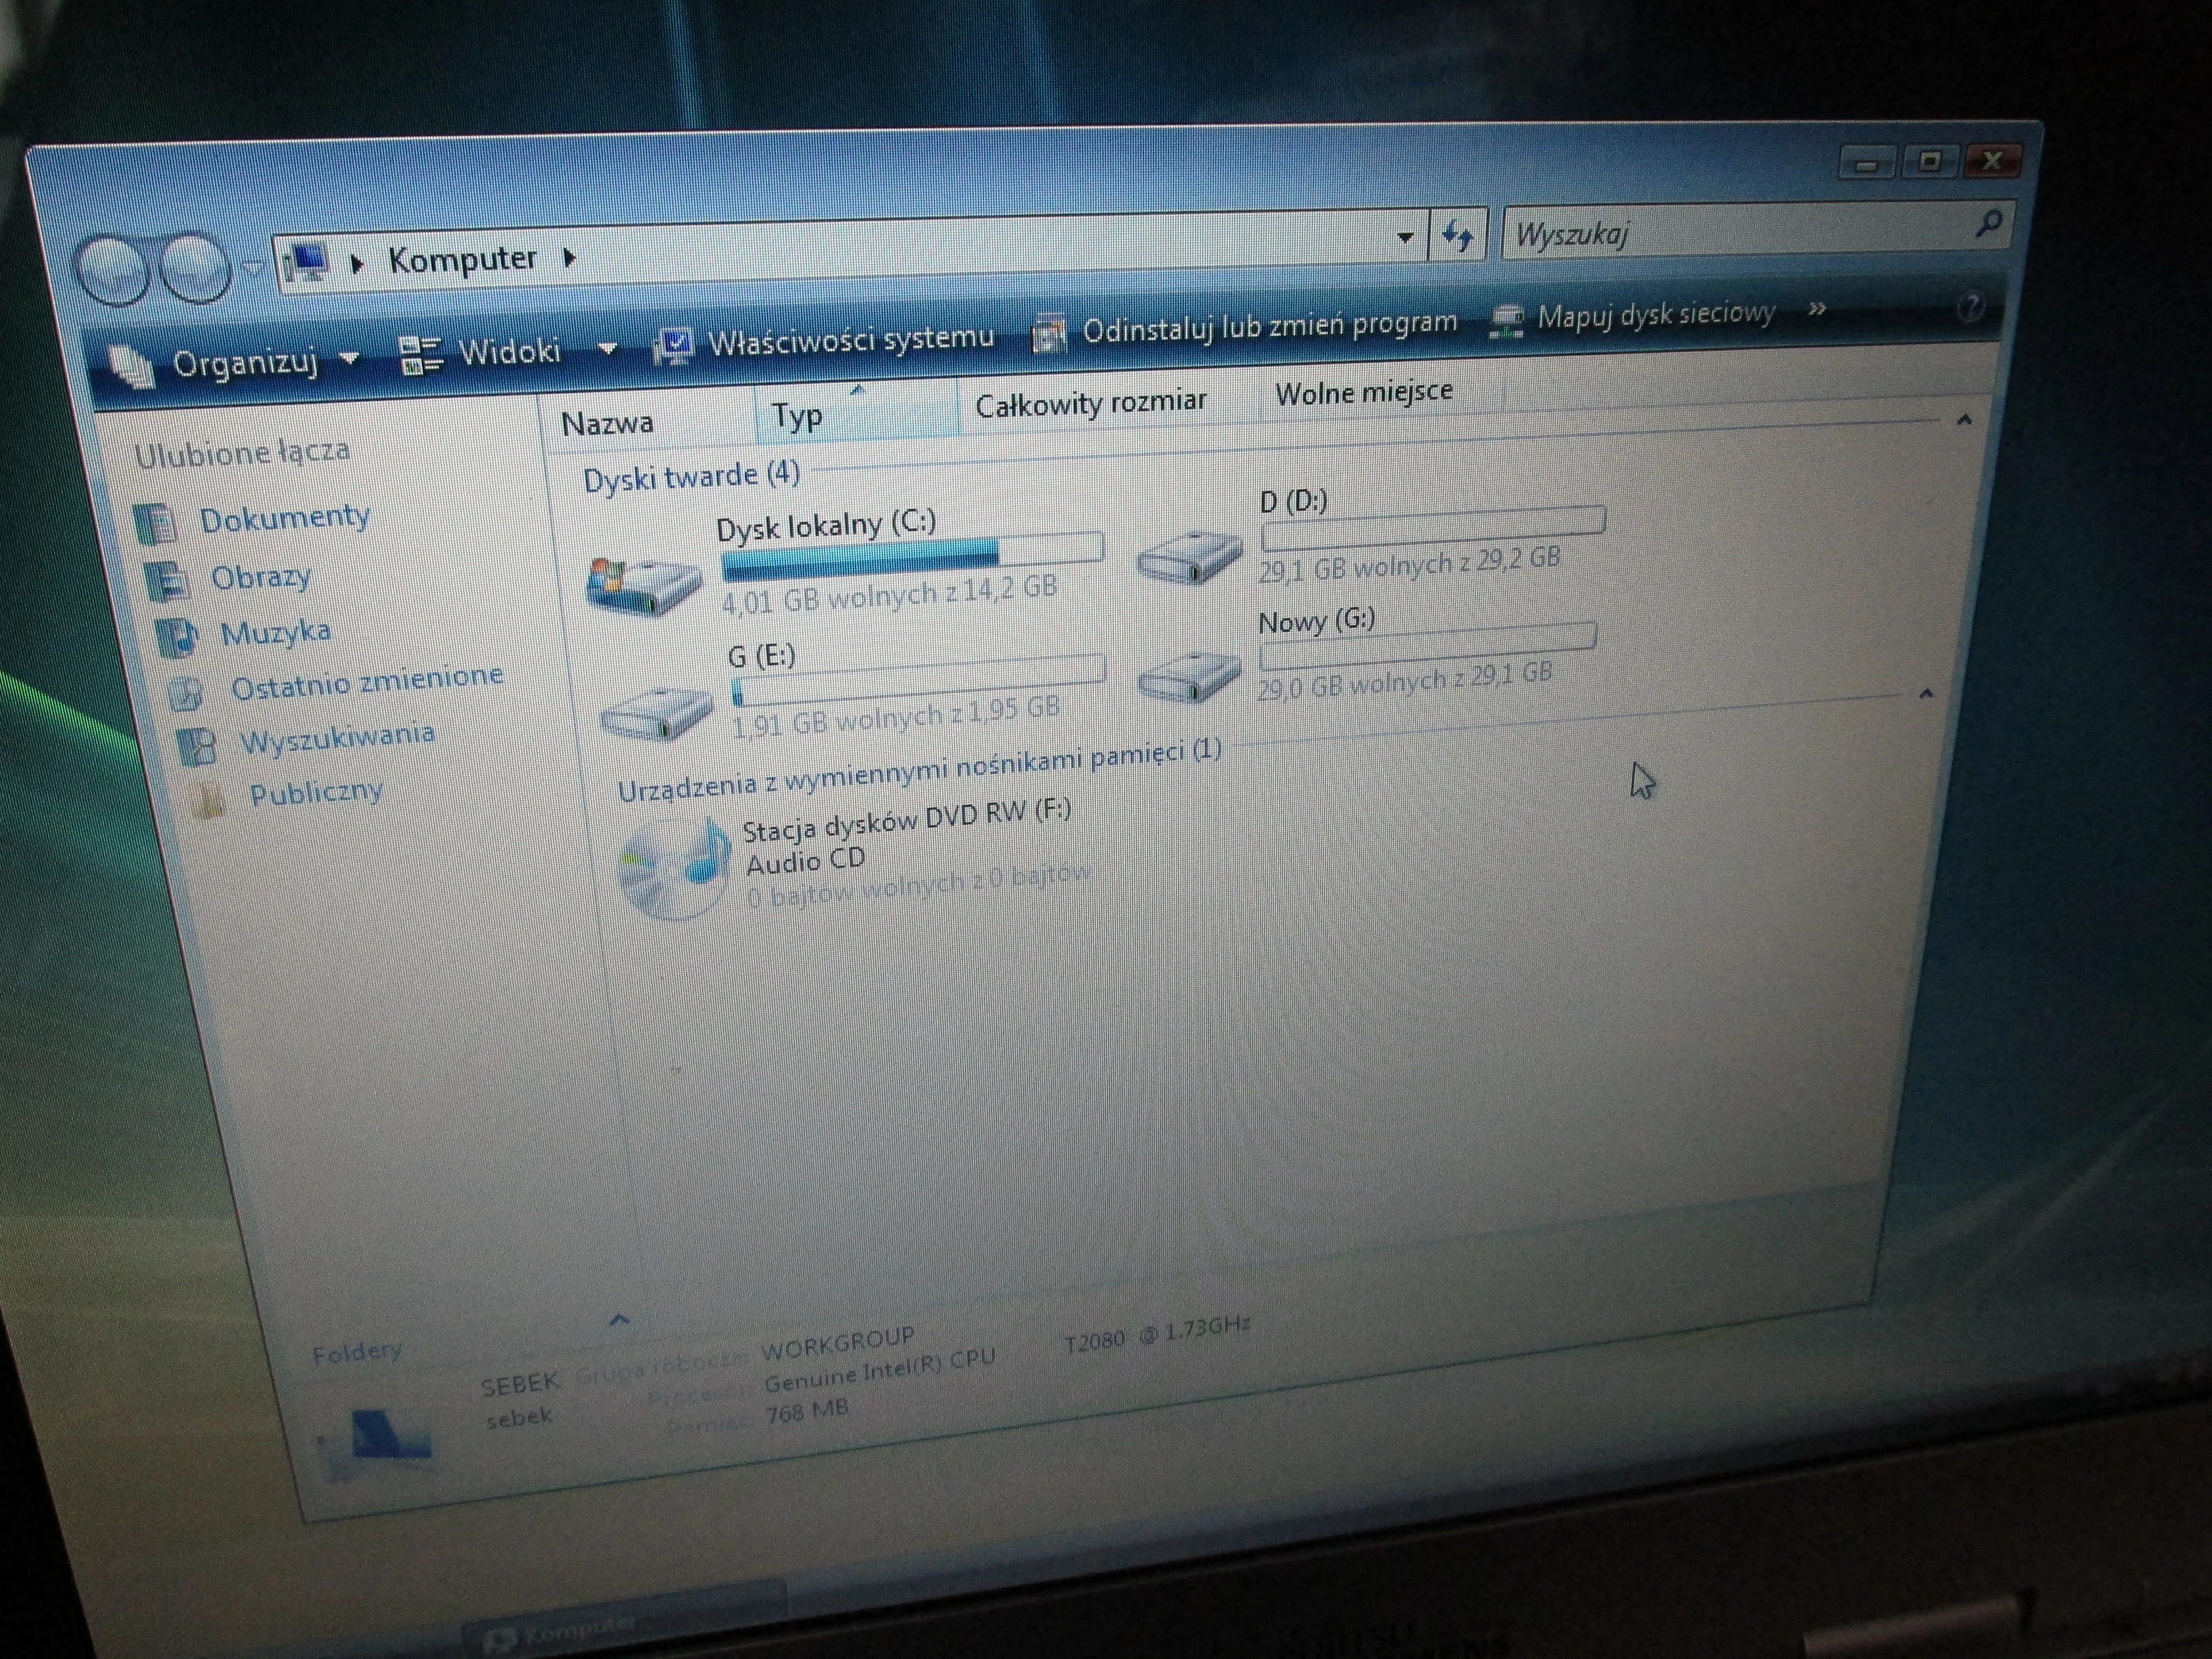Maximize the Komputer window
The width and height of the screenshot is (2212, 1659).
[x=1930, y=161]
